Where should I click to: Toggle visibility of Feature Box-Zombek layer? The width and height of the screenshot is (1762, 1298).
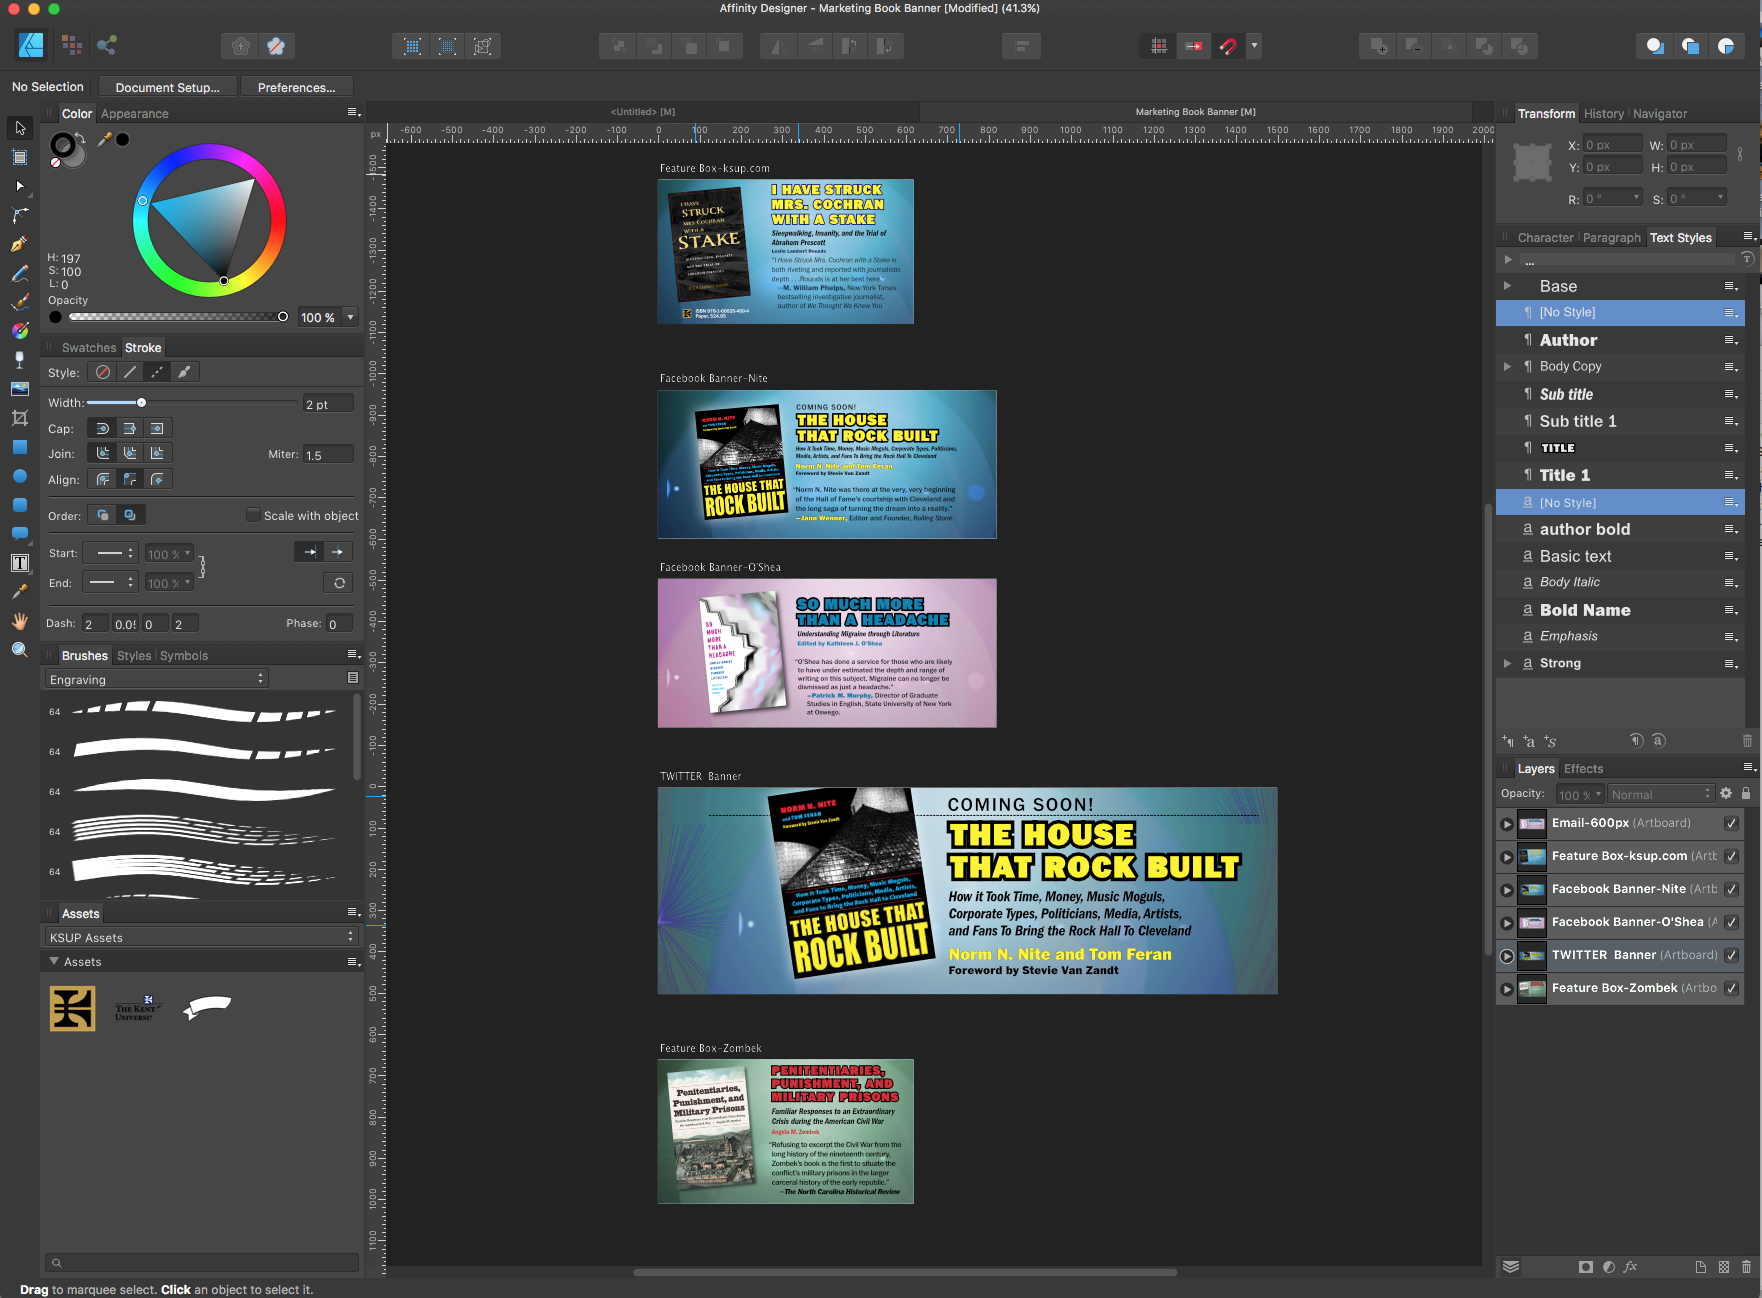tap(1731, 988)
